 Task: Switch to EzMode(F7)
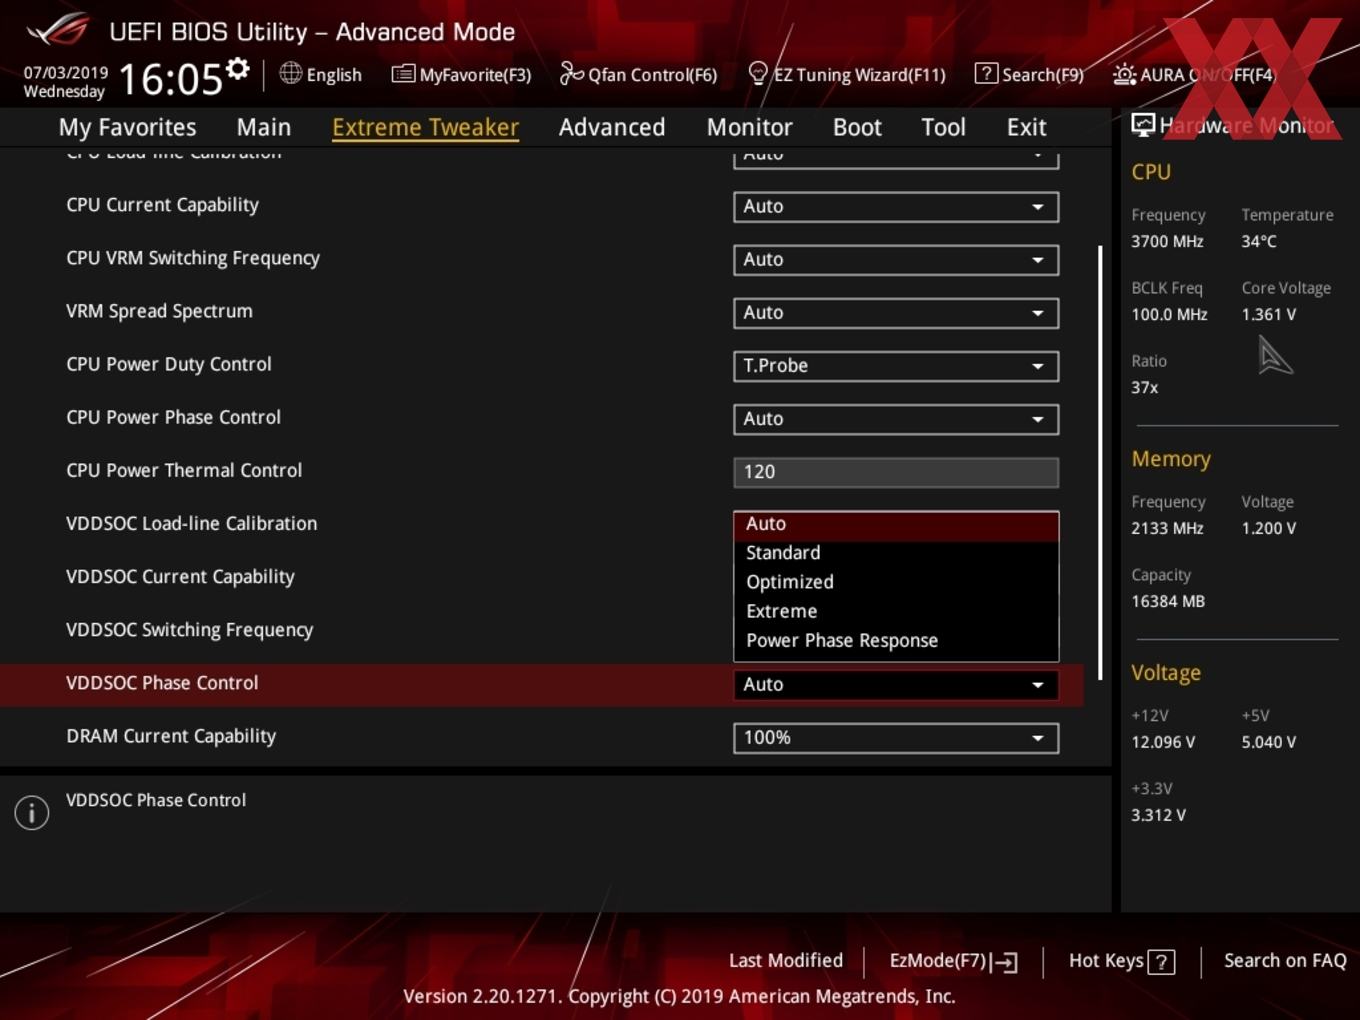coord(953,961)
